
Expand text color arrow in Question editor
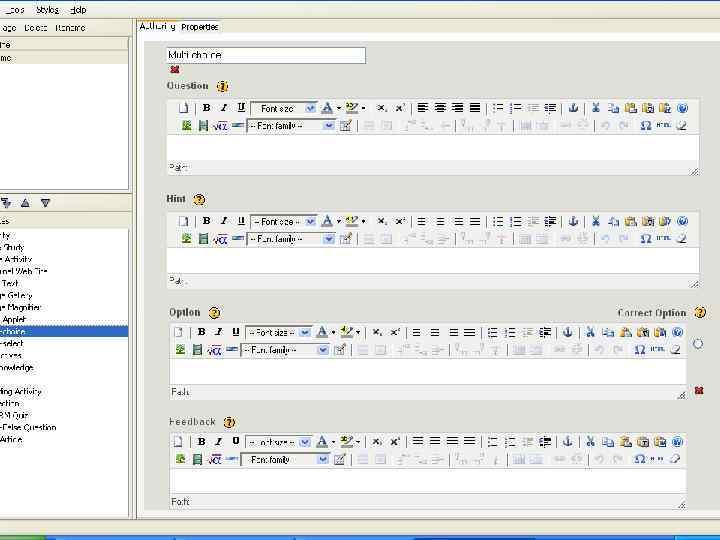pyautogui.click(x=339, y=108)
